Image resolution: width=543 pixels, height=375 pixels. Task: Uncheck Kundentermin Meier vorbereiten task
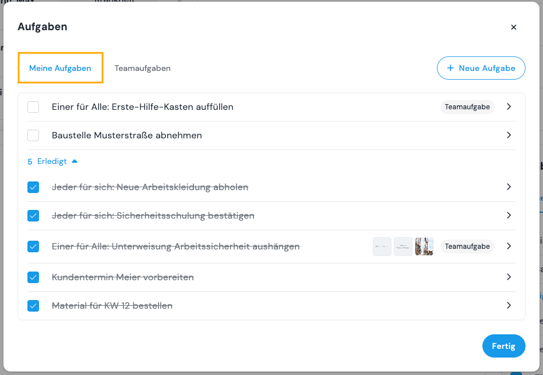tap(33, 277)
